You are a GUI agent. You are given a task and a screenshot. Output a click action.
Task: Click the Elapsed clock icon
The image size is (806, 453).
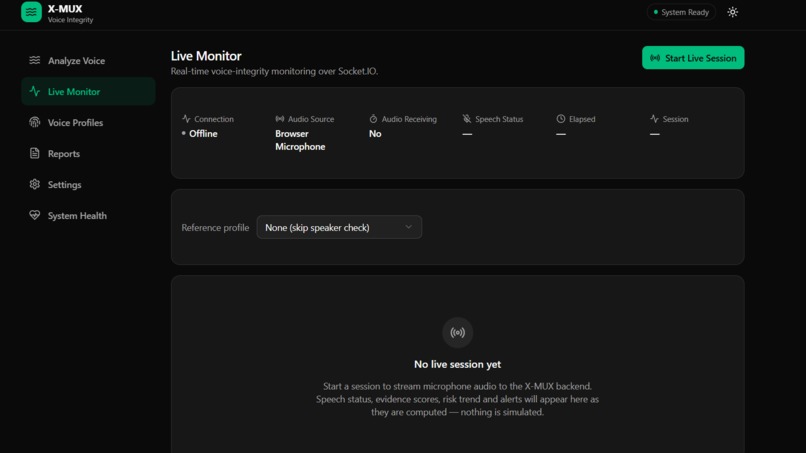pyautogui.click(x=561, y=119)
